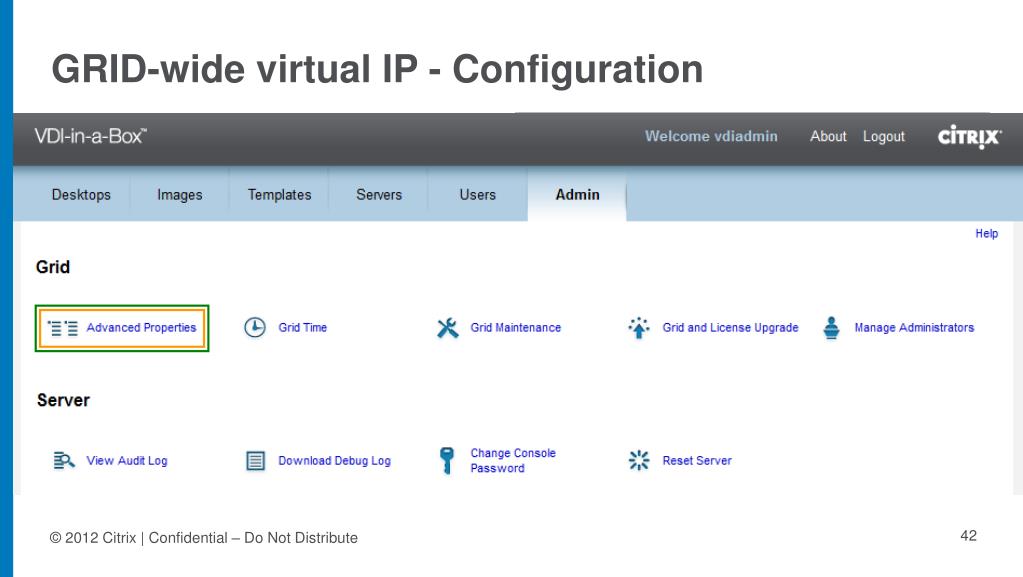Select the Reset Server link

(x=697, y=461)
